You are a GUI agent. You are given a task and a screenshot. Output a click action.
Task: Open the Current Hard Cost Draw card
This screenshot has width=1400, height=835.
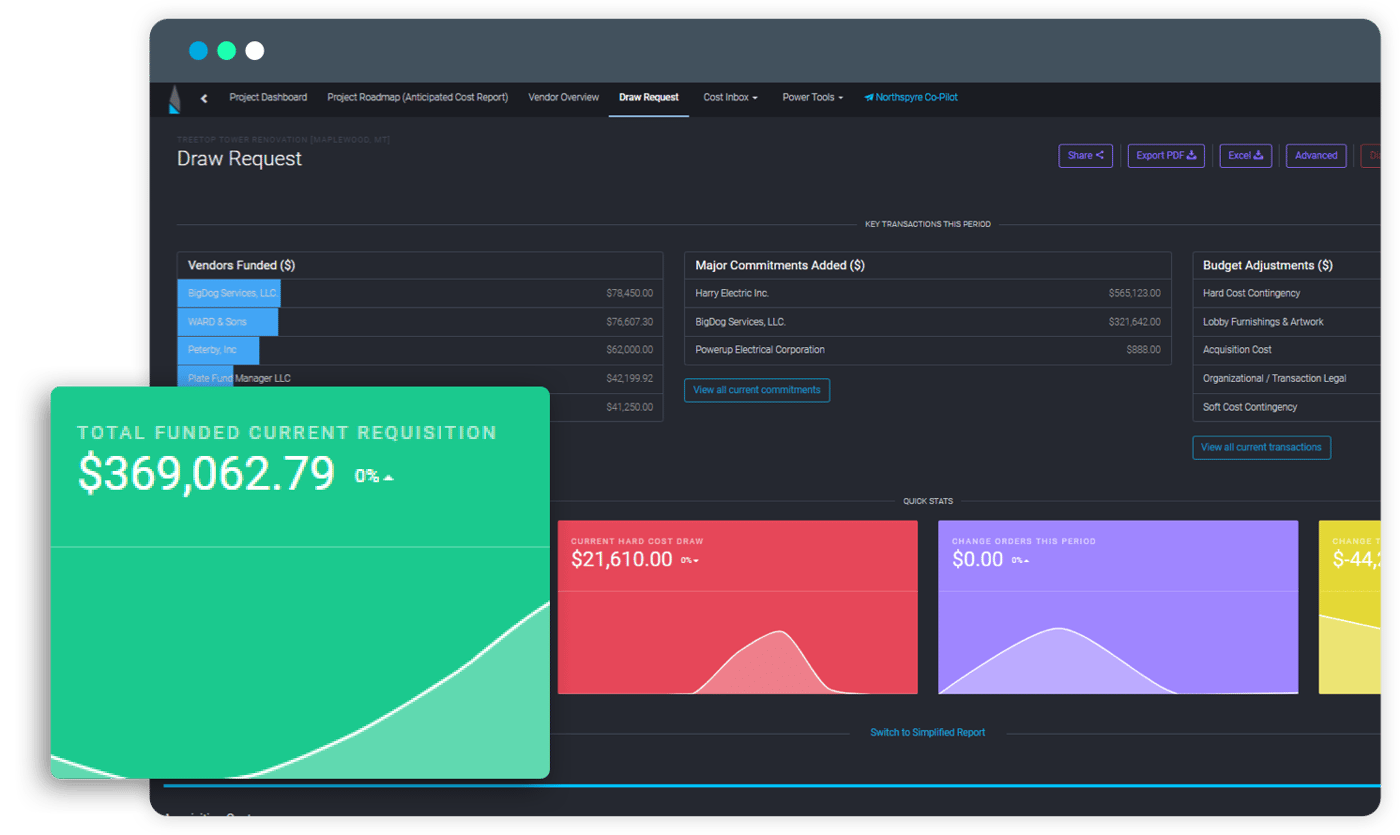coord(737,607)
